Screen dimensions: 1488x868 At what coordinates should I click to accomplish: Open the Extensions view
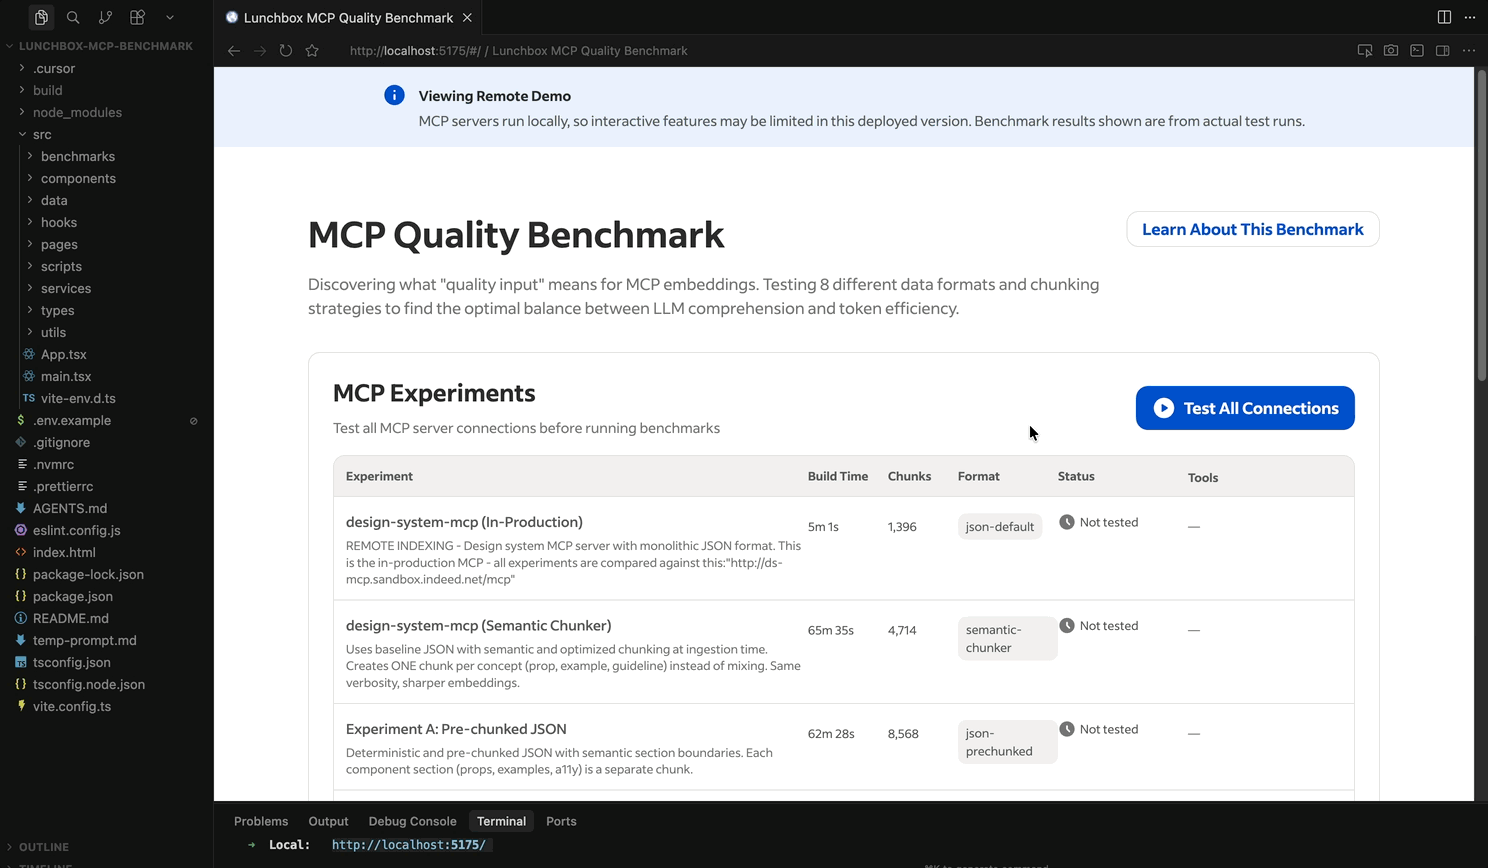point(137,17)
